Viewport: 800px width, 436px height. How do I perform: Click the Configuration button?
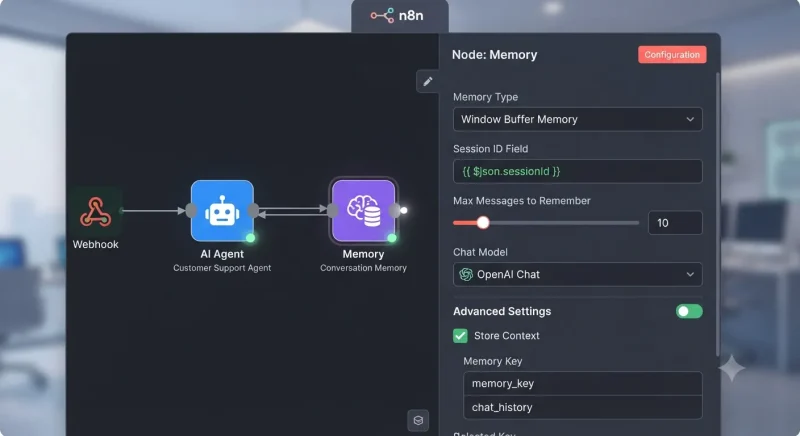point(672,55)
